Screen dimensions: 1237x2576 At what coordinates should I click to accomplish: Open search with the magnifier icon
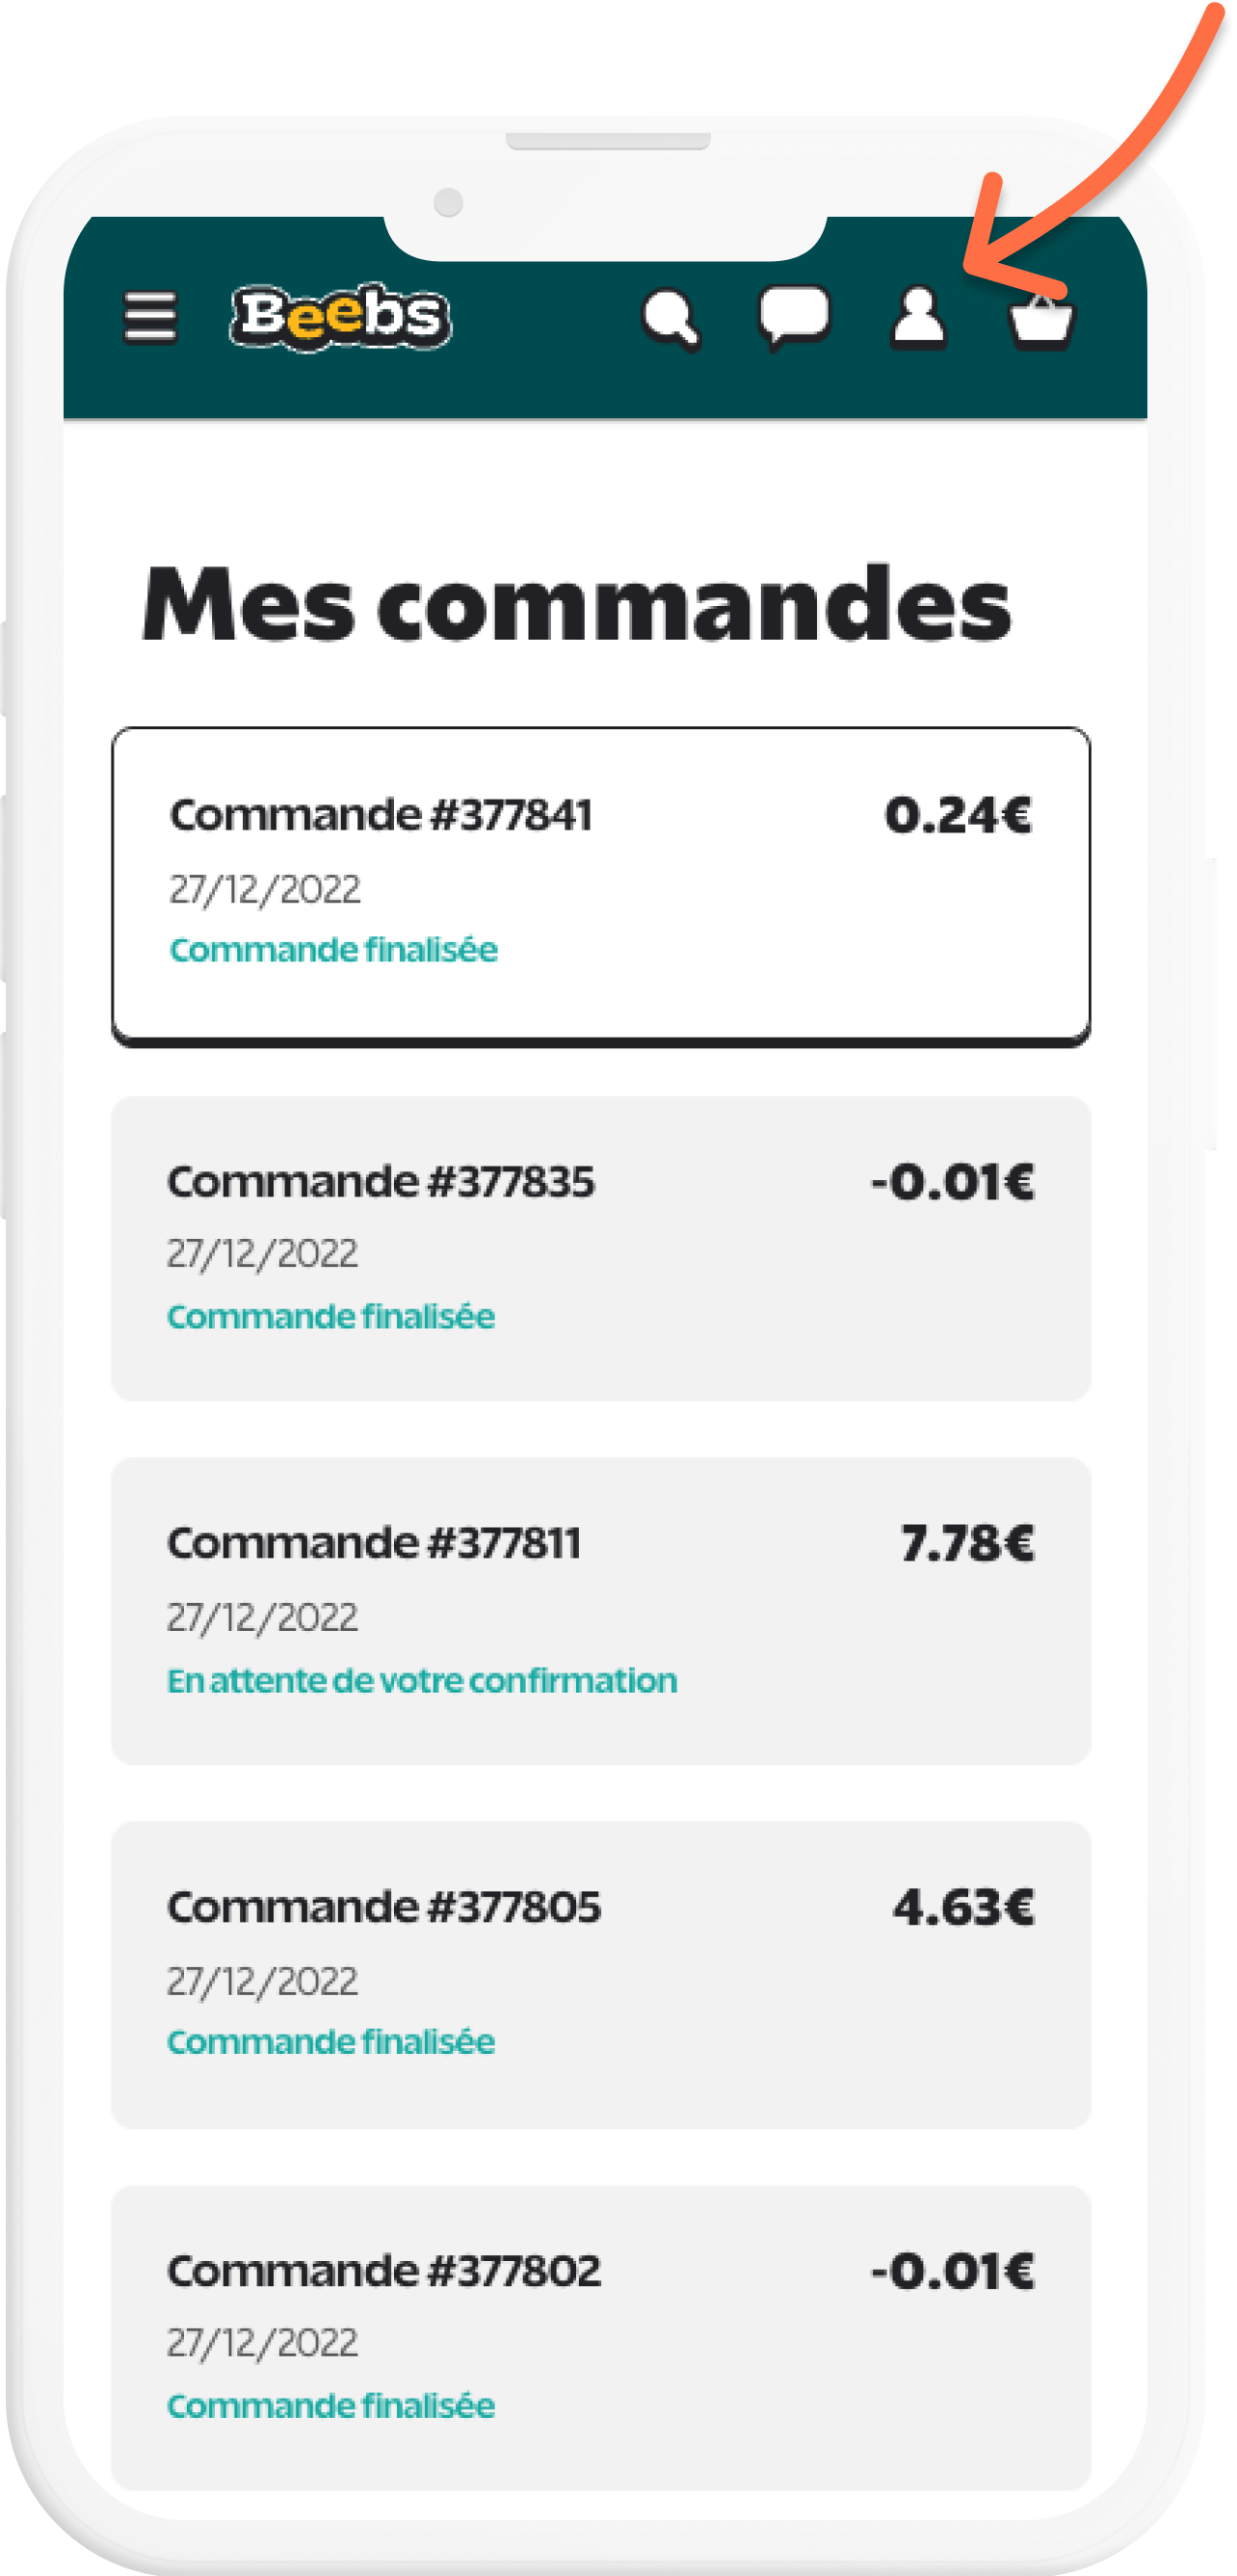pos(671,319)
